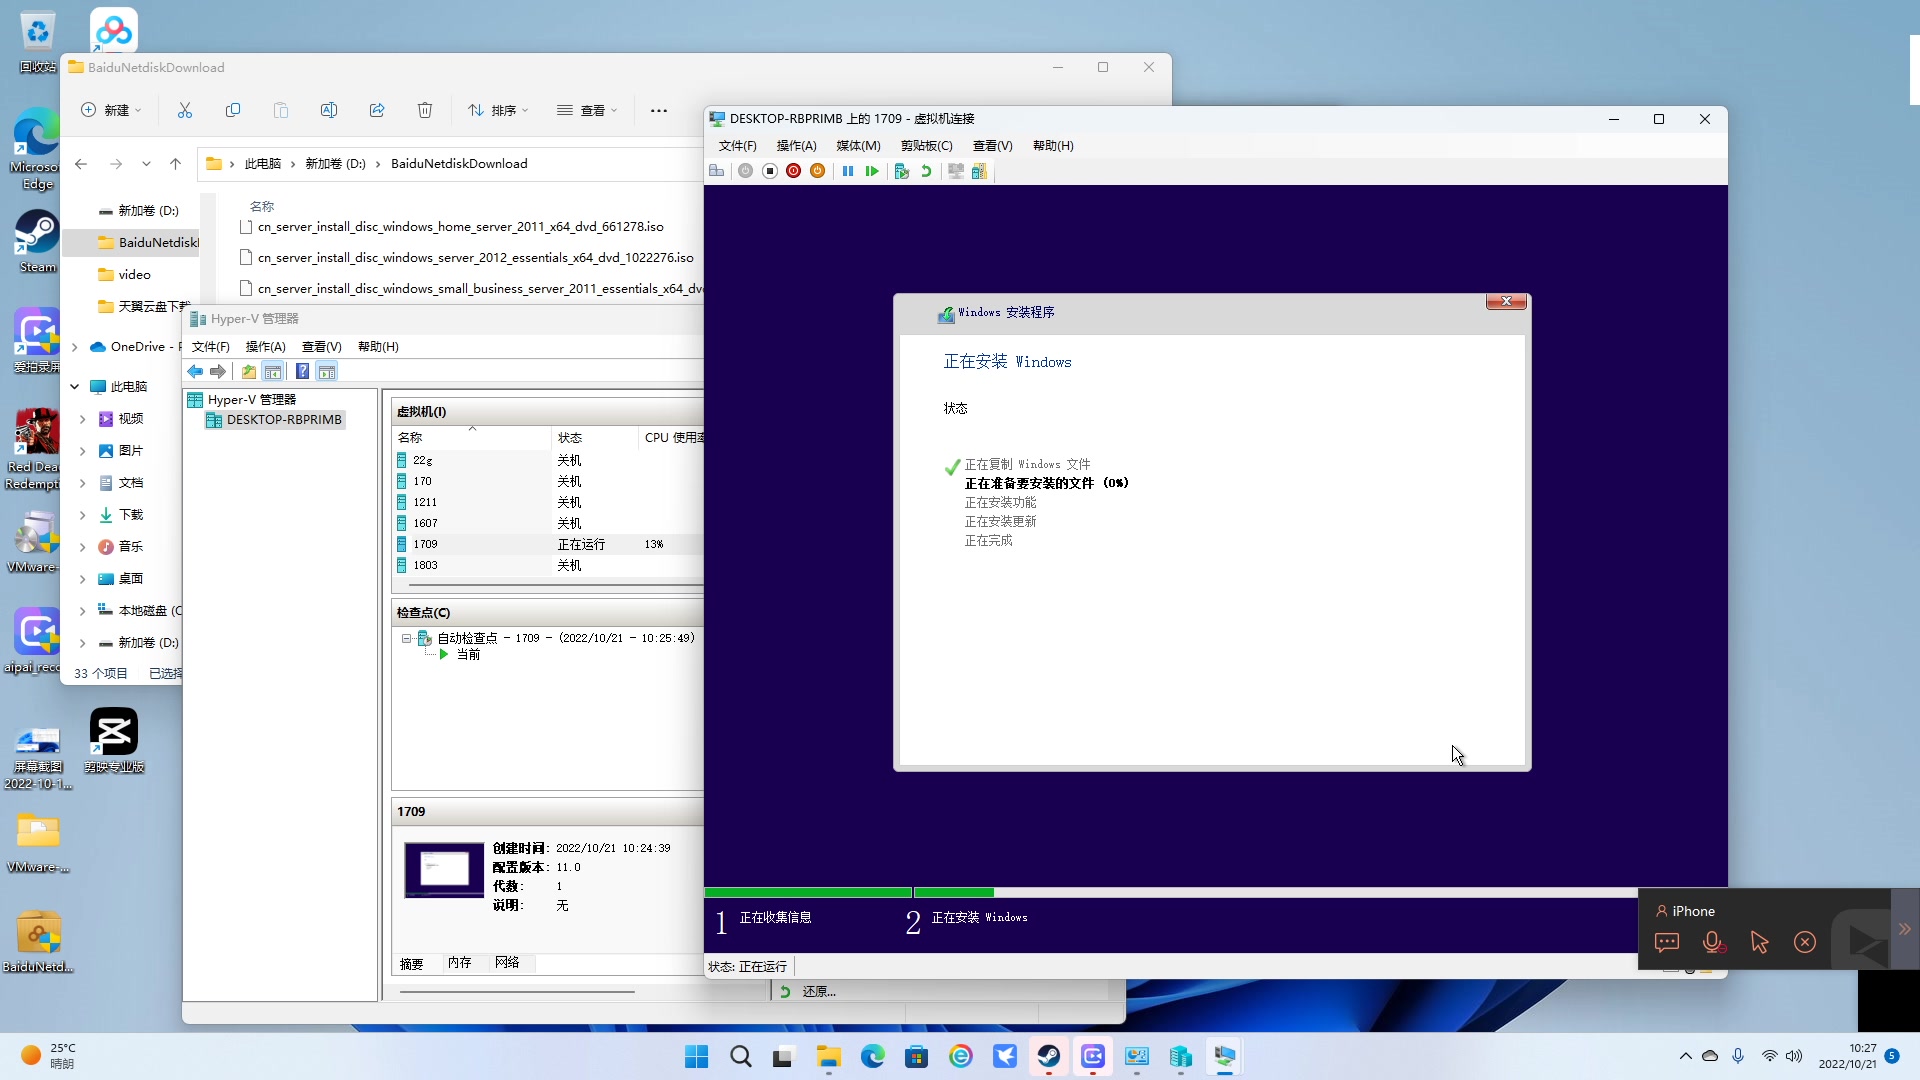Click the Delete trash icon in Explorer
Viewport: 1920px width, 1080px height.
pyautogui.click(x=425, y=110)
